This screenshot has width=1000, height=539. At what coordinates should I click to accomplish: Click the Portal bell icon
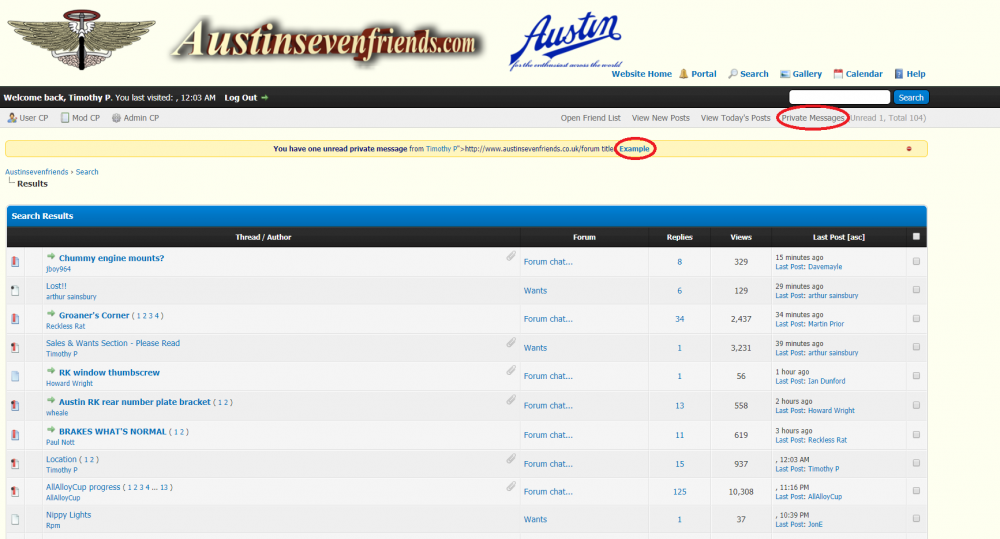[684, 74]
